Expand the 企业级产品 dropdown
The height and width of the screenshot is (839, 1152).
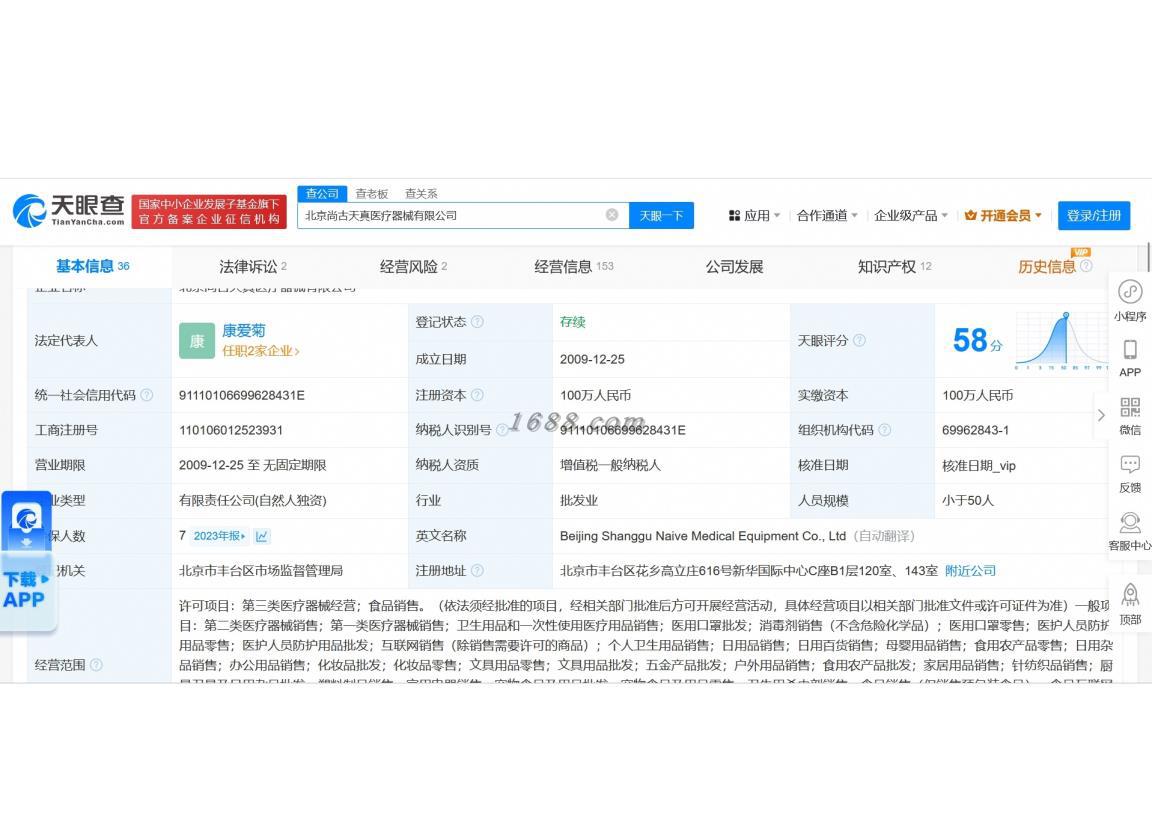(x=911, y=215)
